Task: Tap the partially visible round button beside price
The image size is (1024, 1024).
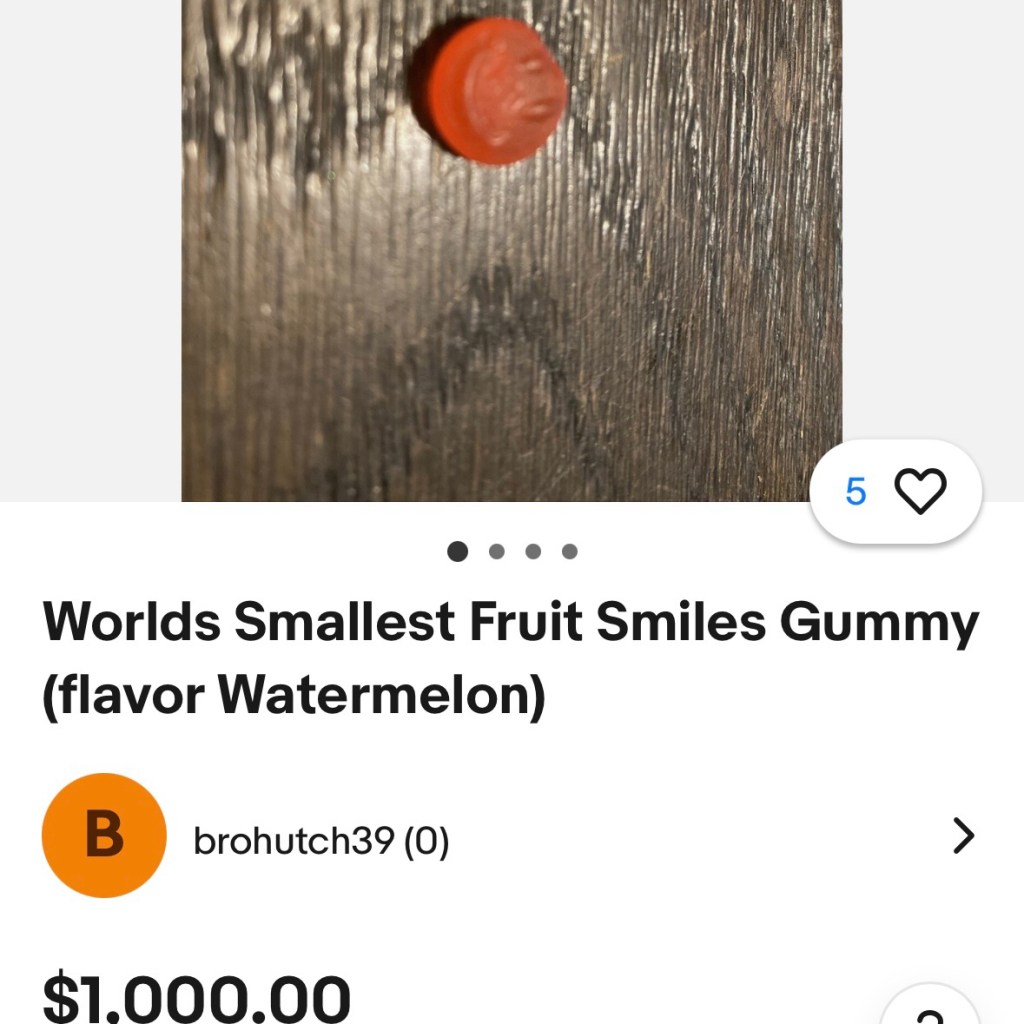Action: (x=929, y=1008)
